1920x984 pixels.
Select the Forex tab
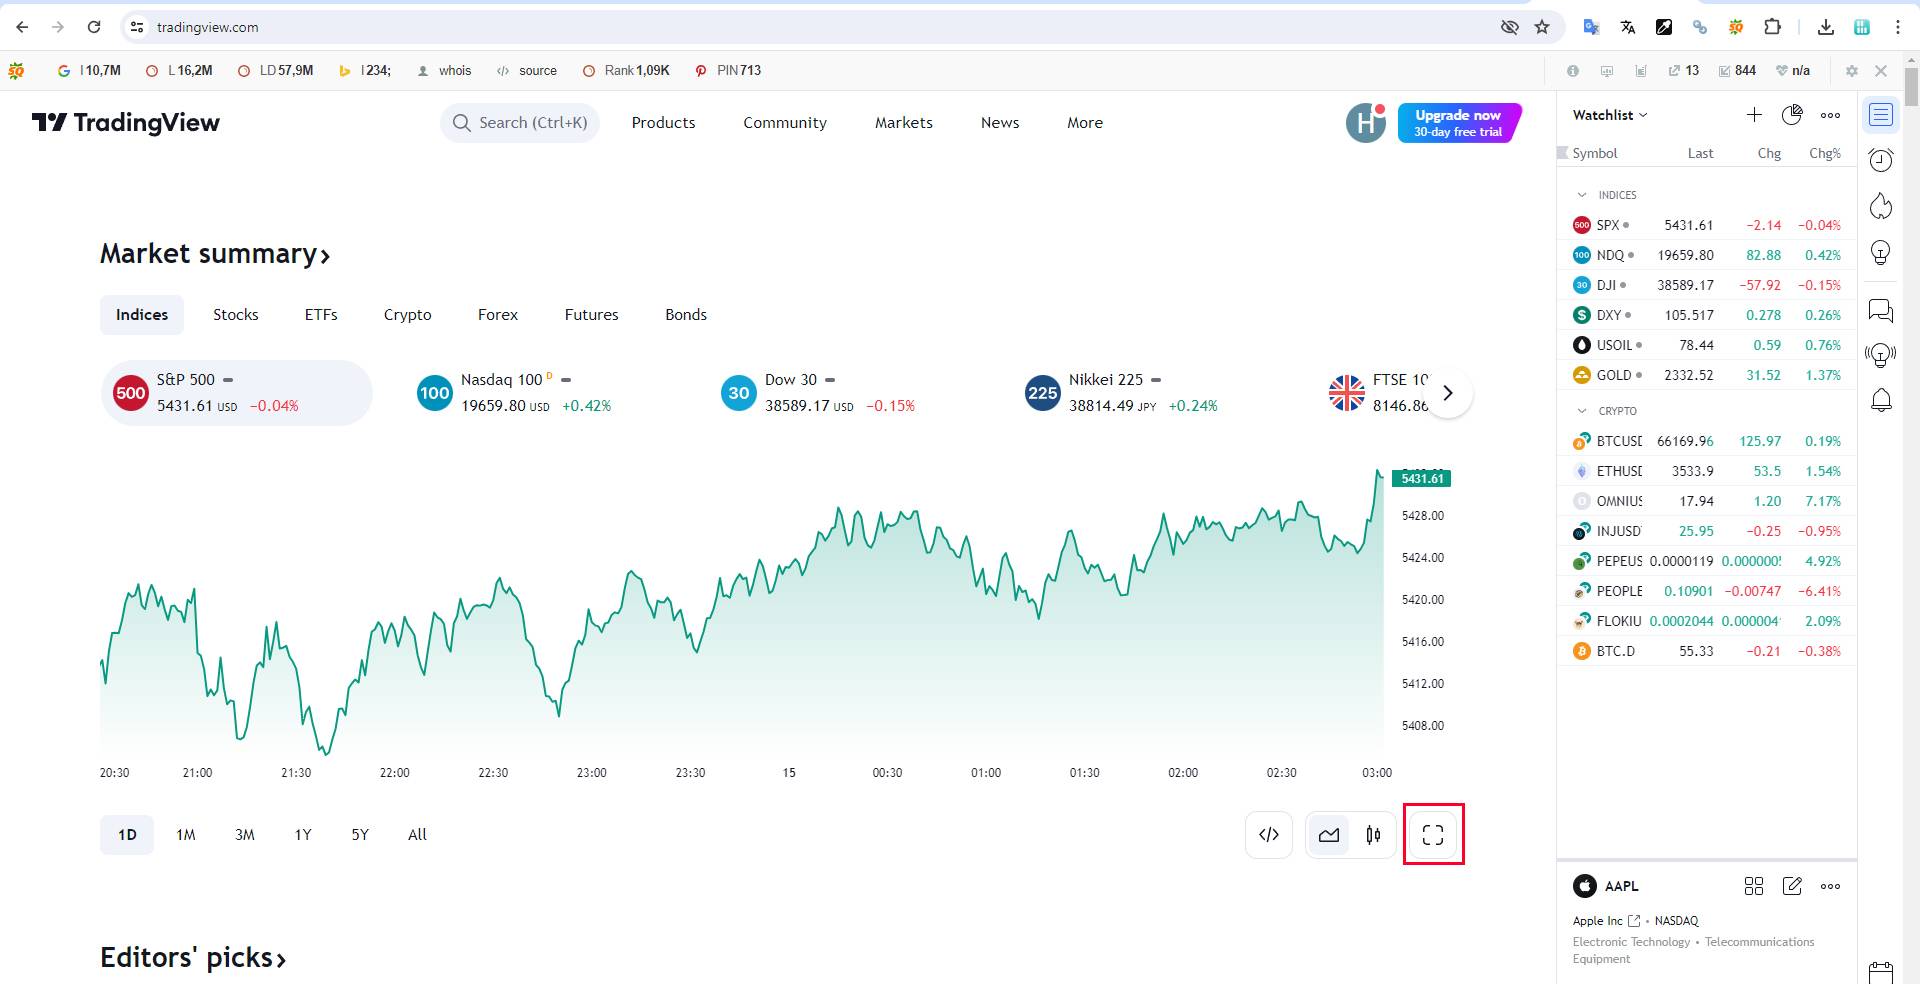[498, 315]
